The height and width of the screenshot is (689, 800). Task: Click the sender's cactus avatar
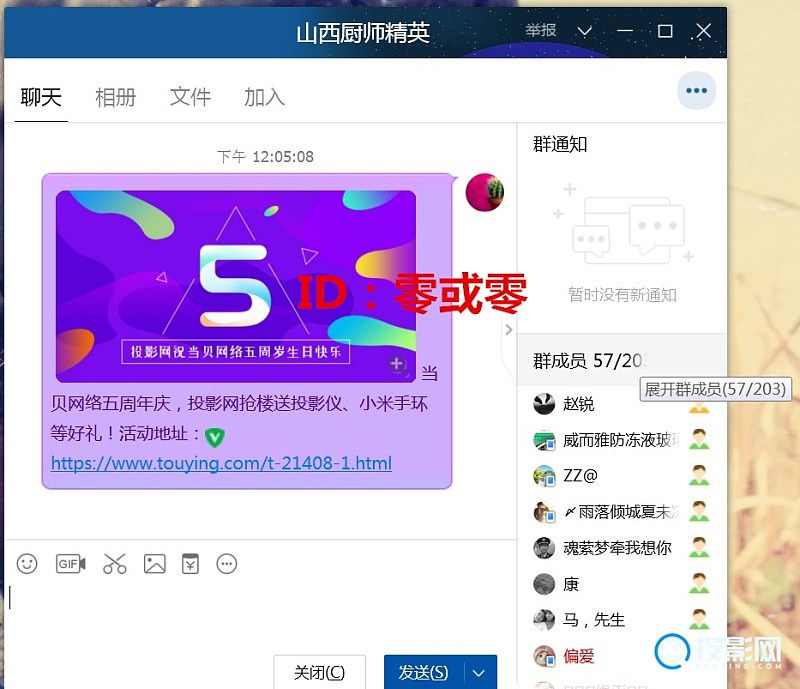pos(485,192)
